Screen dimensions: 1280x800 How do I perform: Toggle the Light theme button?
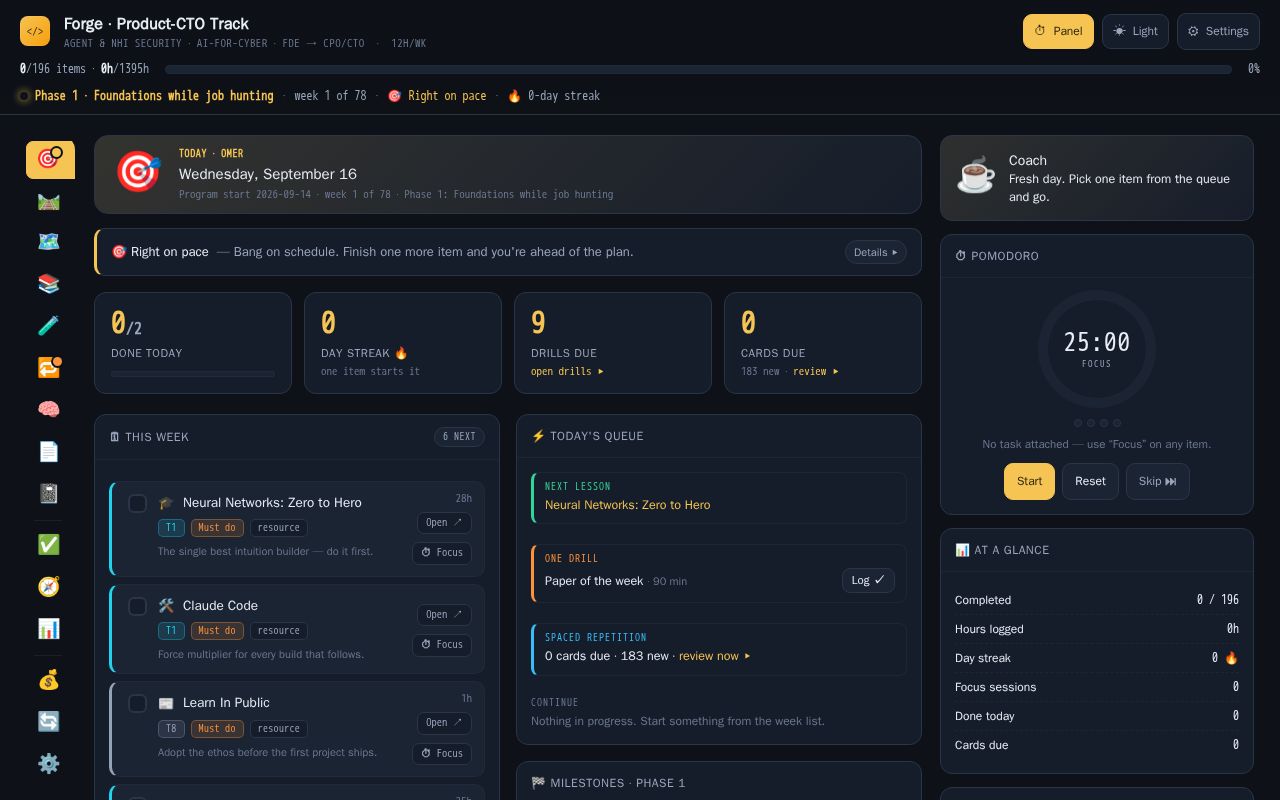pyautogui.click(x=1135, y=31)
